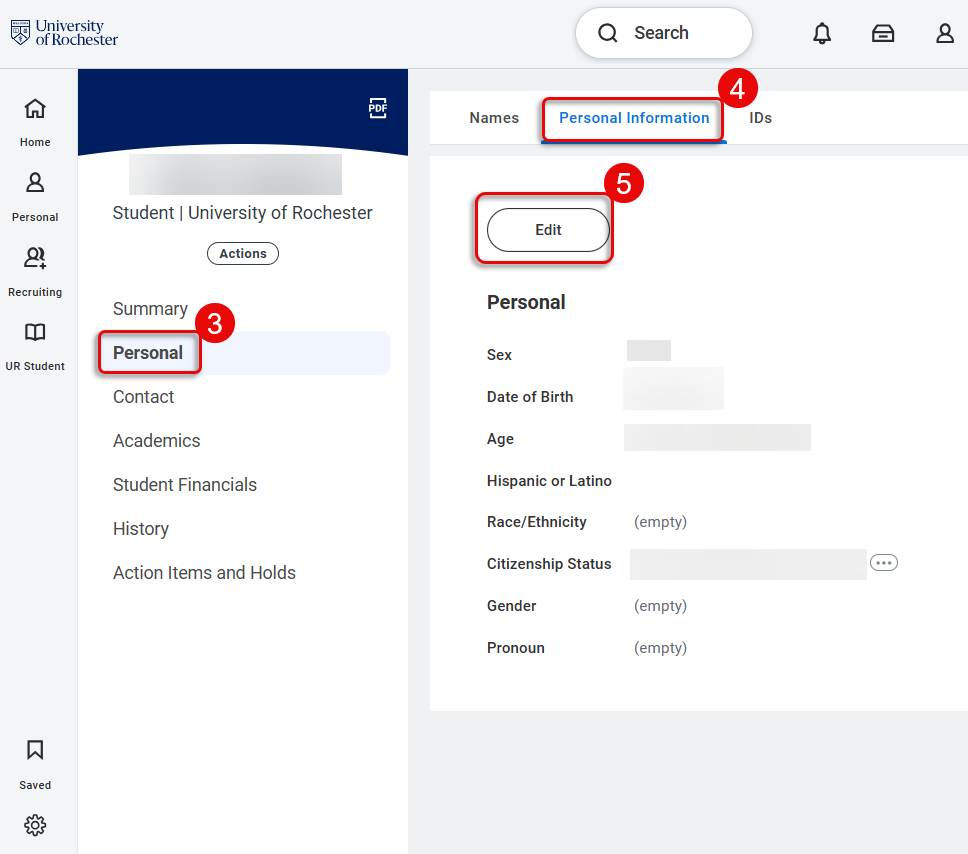Click the Race/Ethnicity label
968x854 pixels.
[536, 522]
